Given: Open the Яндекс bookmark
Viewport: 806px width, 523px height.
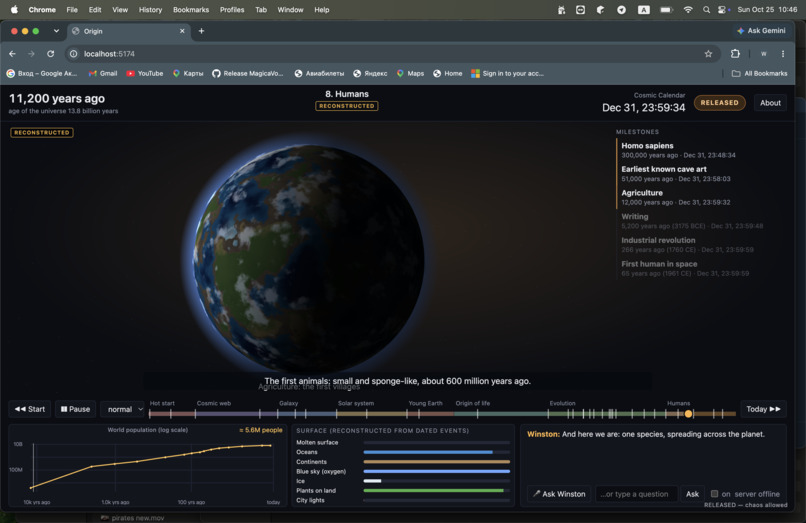Looking at the screenshot, I should tap(371, 74).
